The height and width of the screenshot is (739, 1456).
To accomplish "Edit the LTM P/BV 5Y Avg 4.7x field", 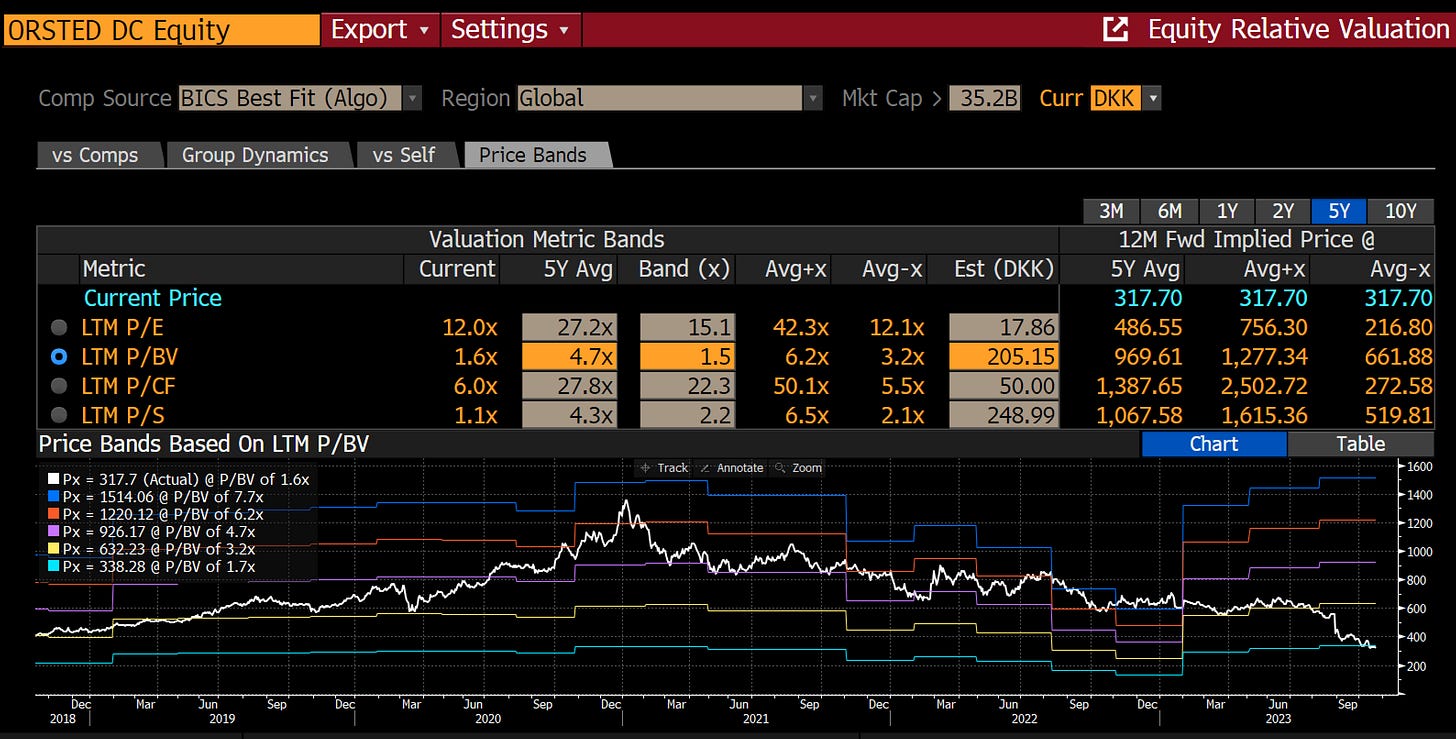I will (x=568, y=356).
